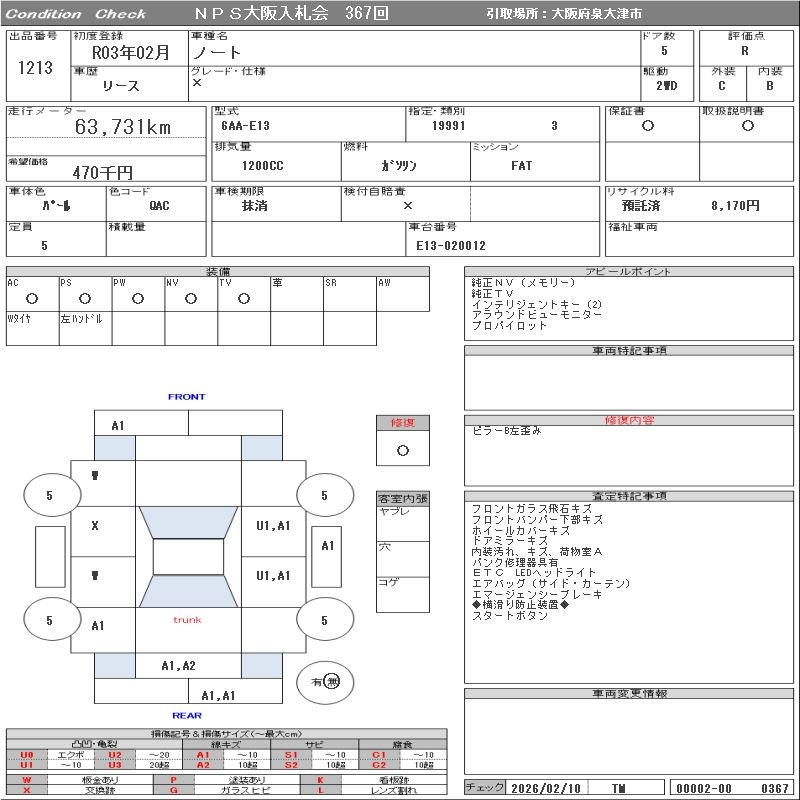Click the rear window shape above trunk
This screenshot has width=800, height=800.
pyautogui.click(x=188, y=591)
